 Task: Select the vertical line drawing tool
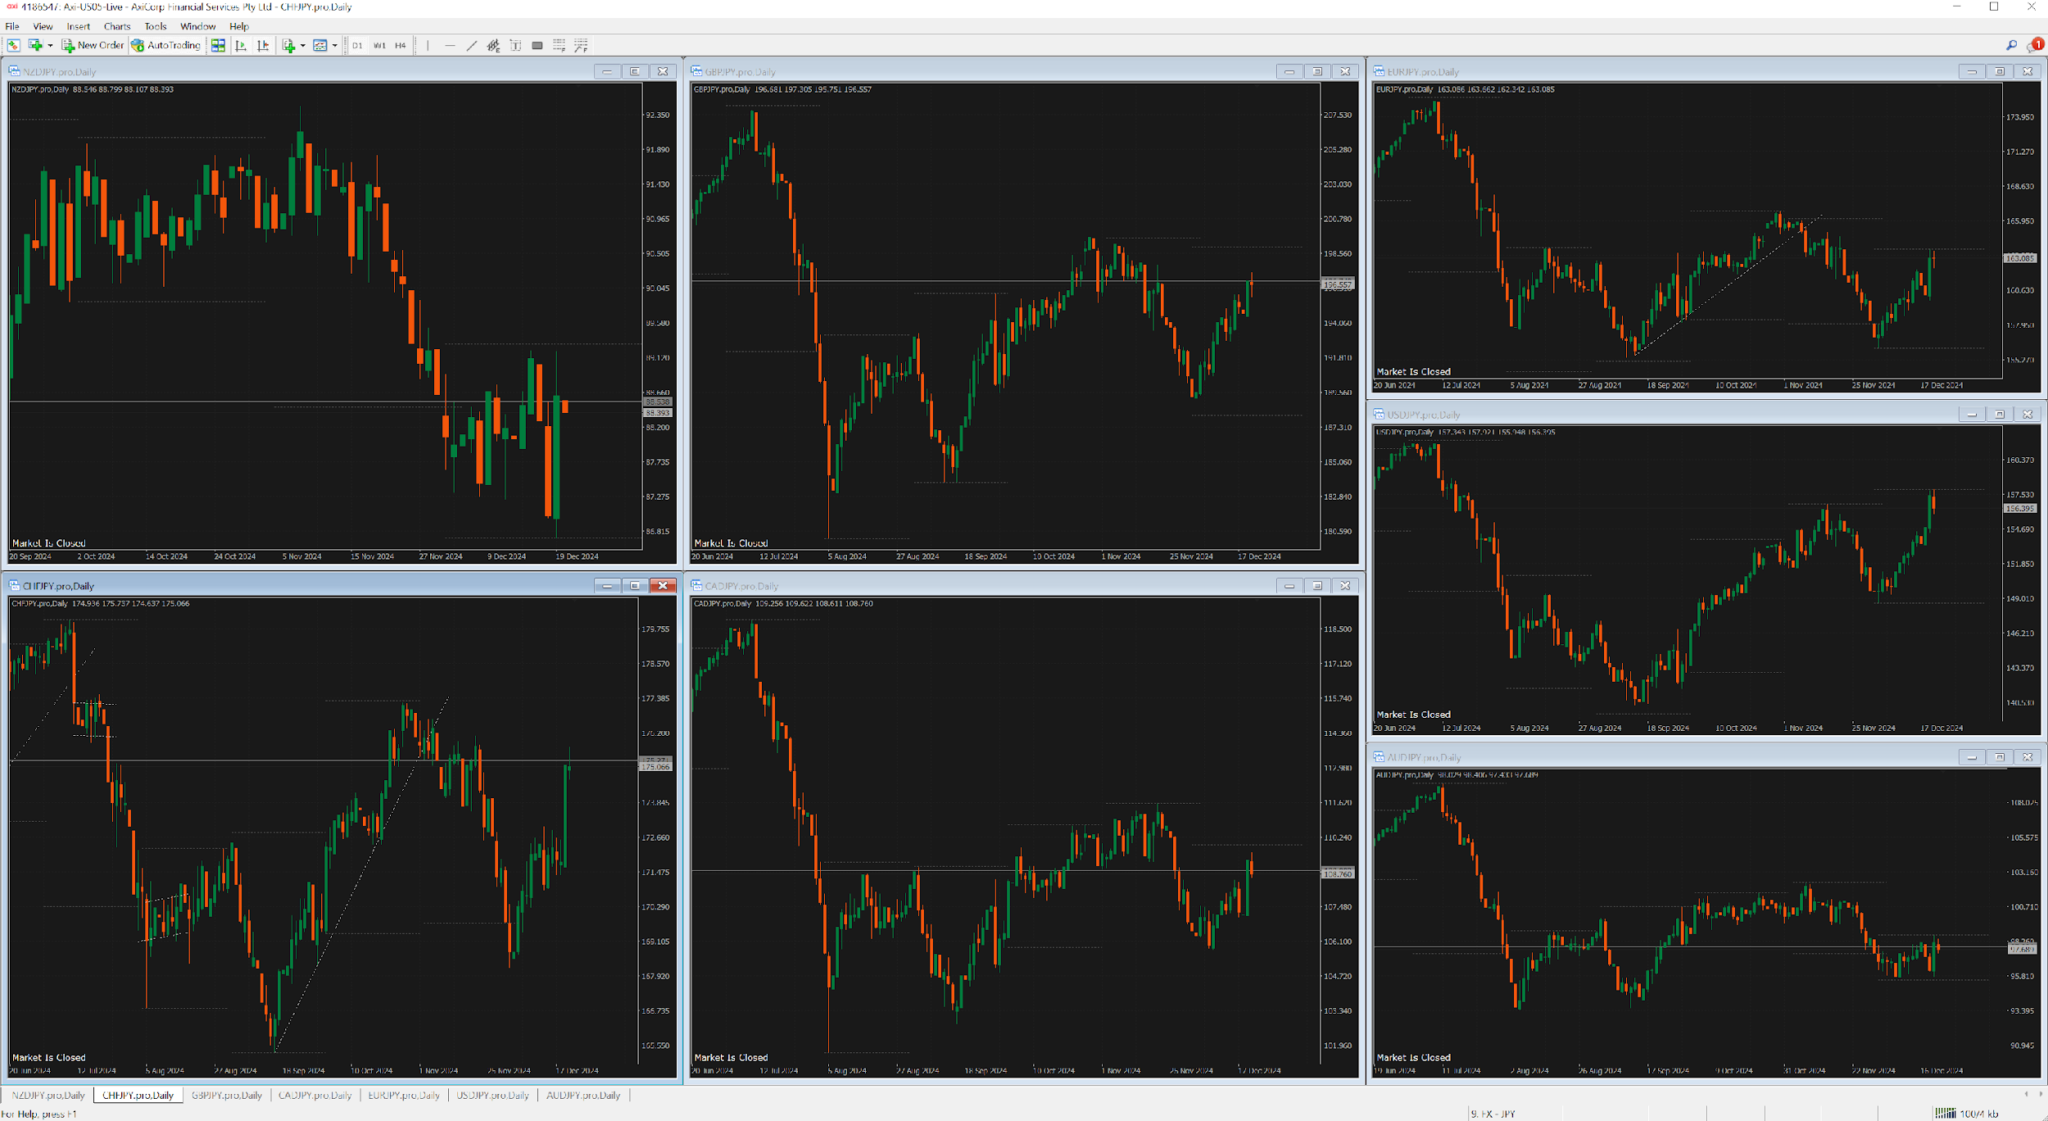point(428,45)
